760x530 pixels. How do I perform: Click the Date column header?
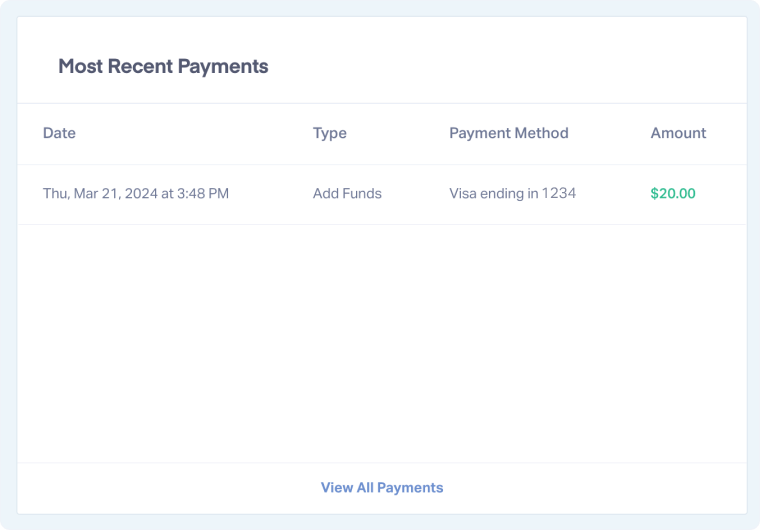click(59, 133)
